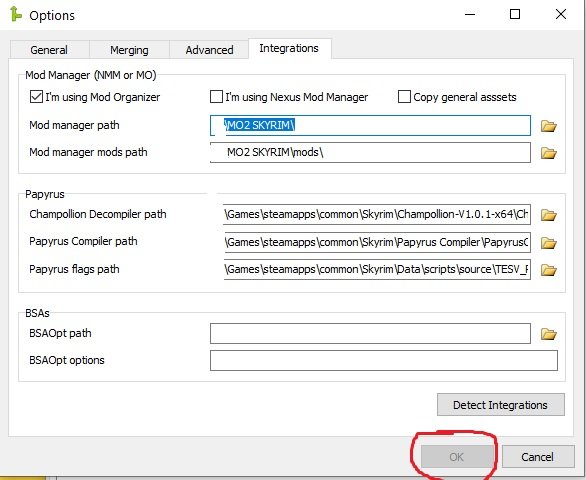Click the "Papyrus flags path" label

click(x=74, y=269)
